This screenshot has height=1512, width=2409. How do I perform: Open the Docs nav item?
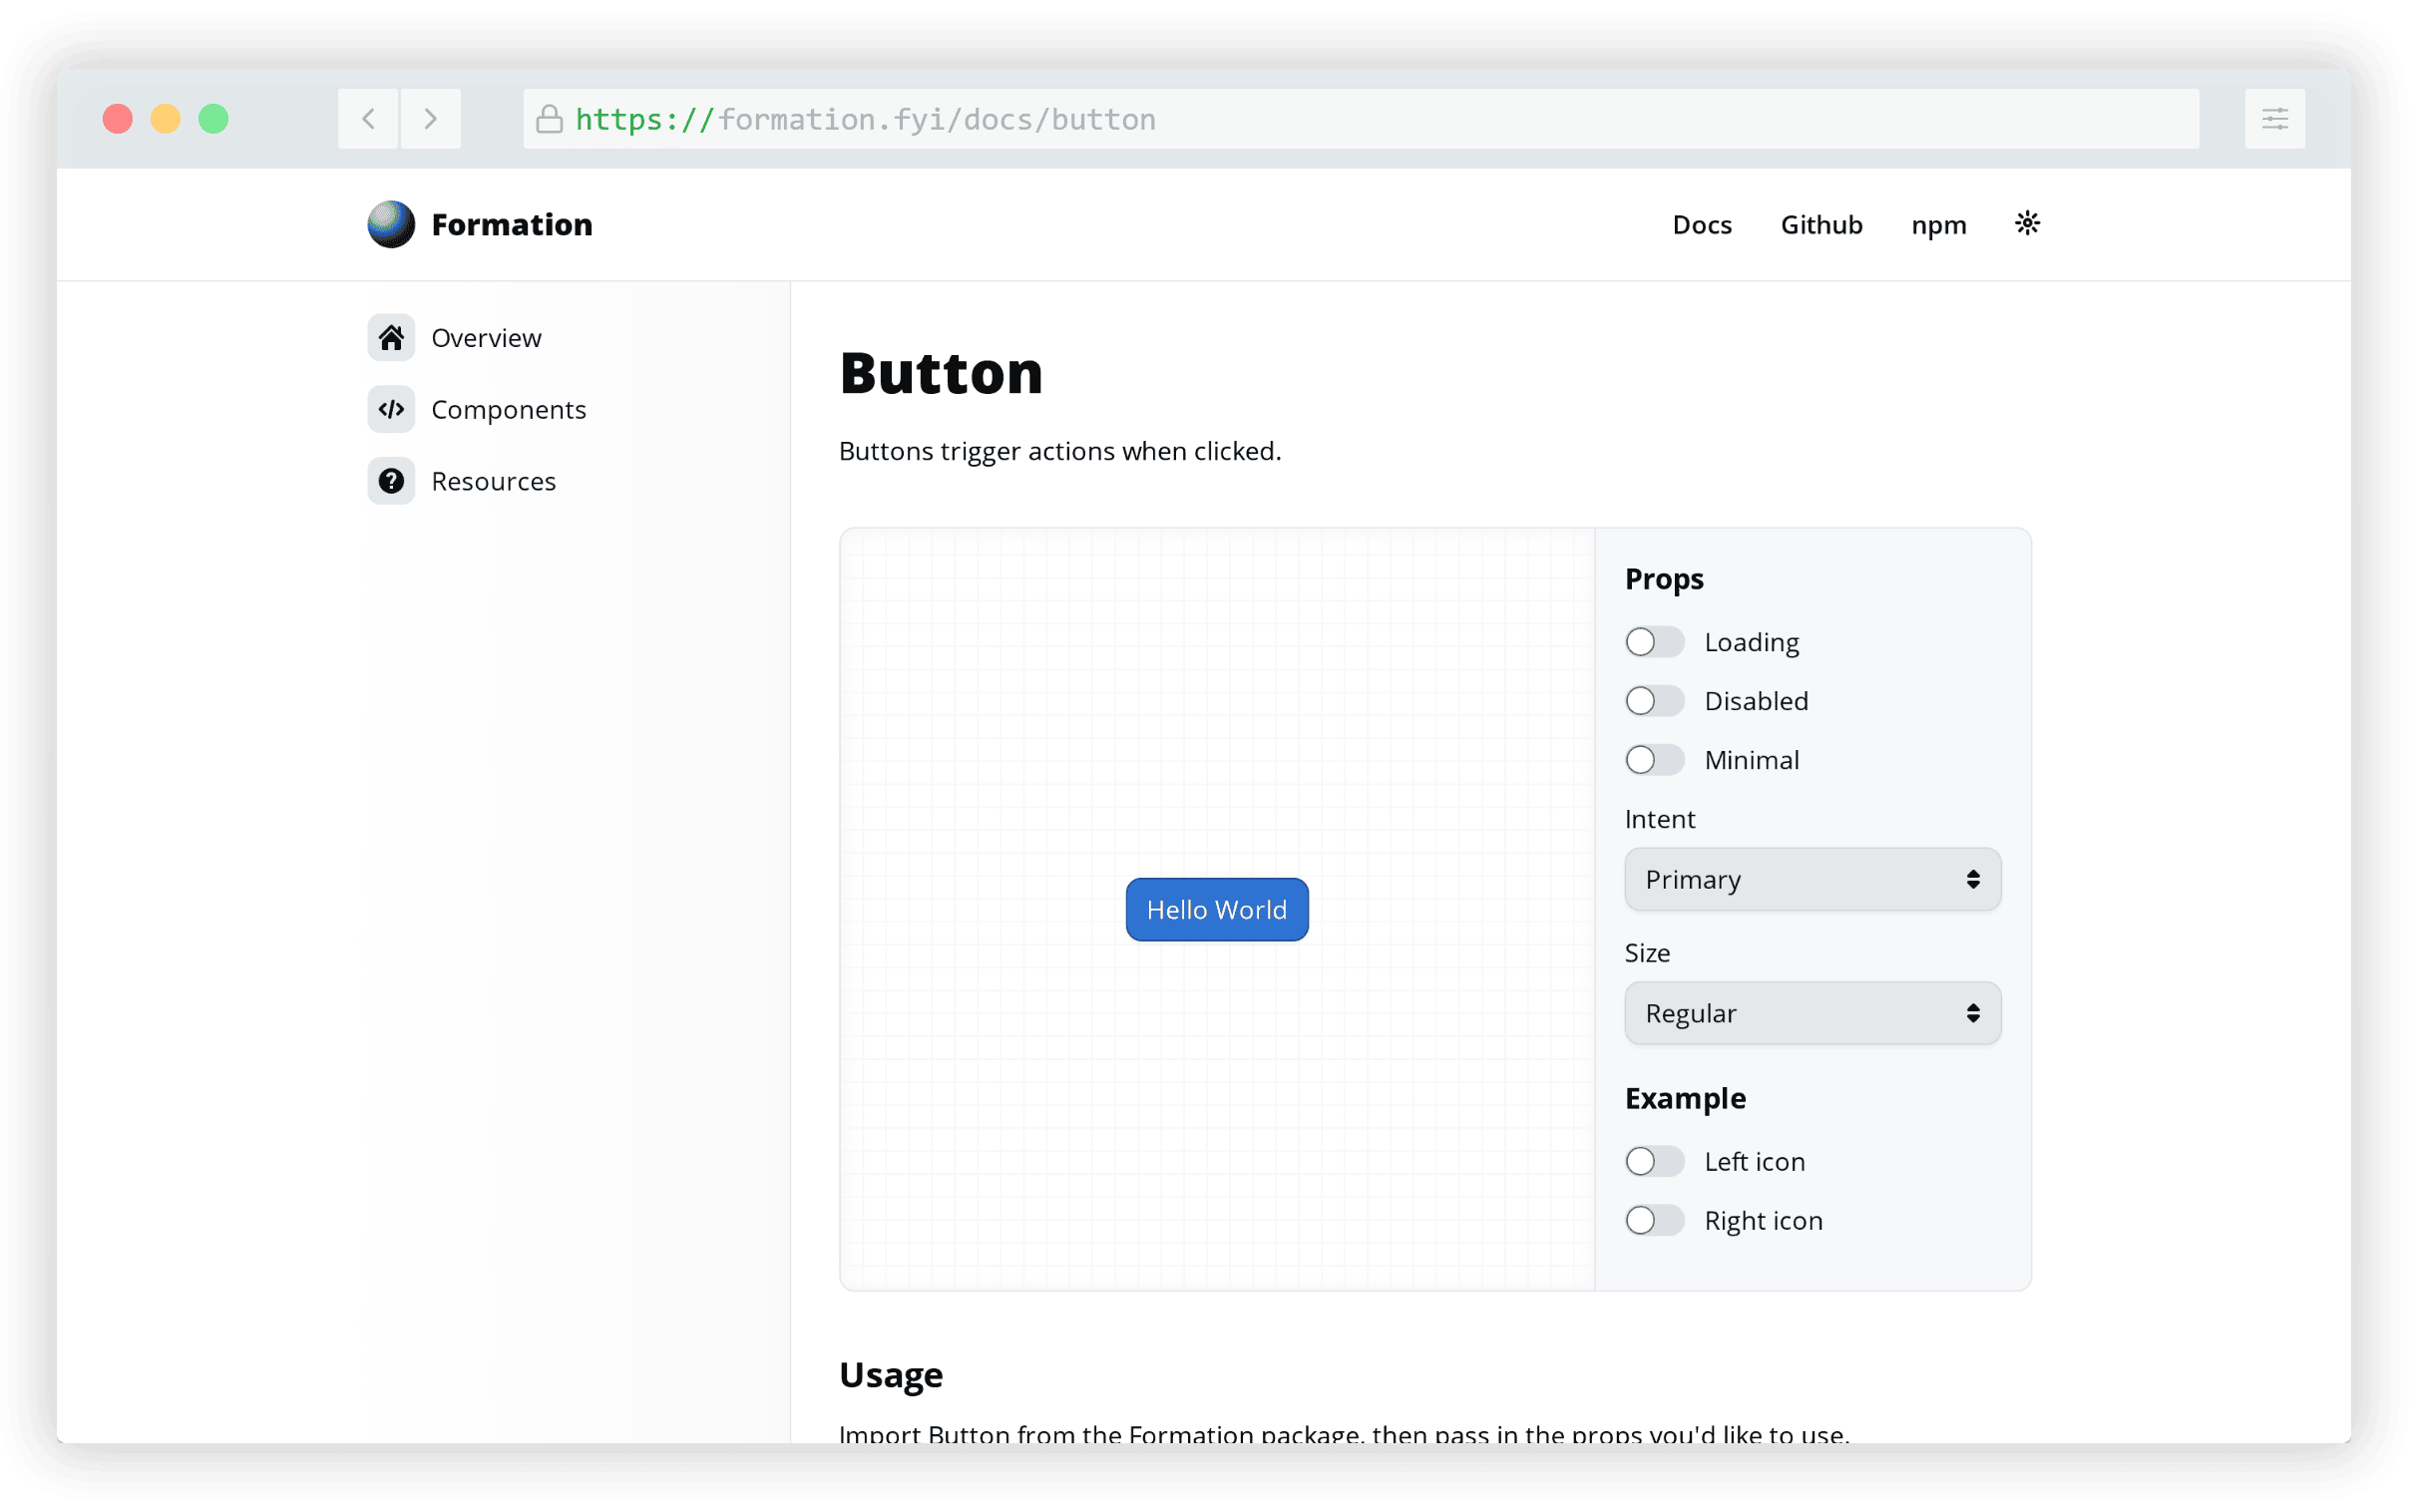(1702, 225)
